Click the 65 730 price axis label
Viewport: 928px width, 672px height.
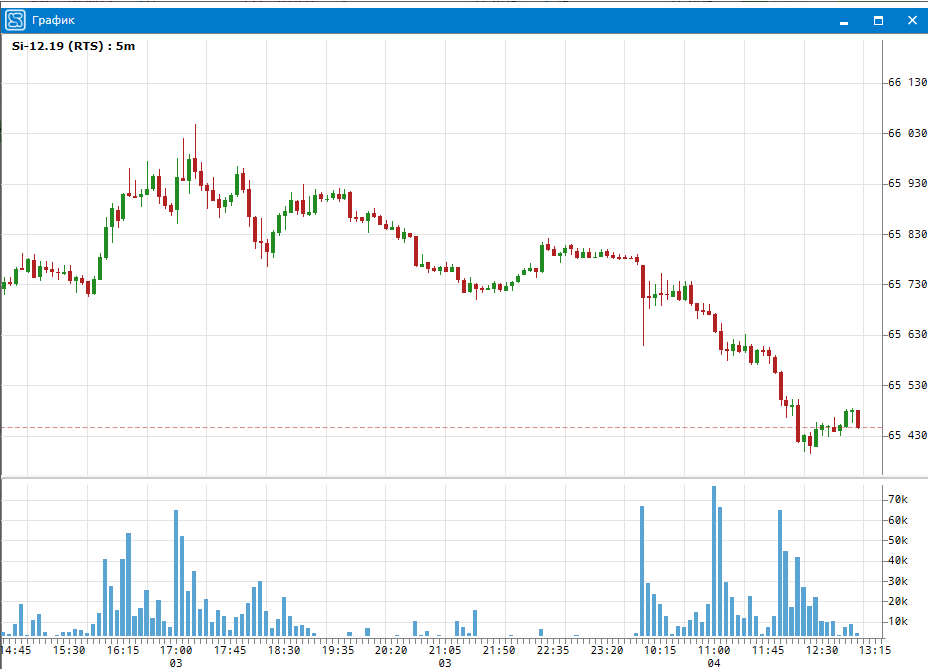point(907,284)
